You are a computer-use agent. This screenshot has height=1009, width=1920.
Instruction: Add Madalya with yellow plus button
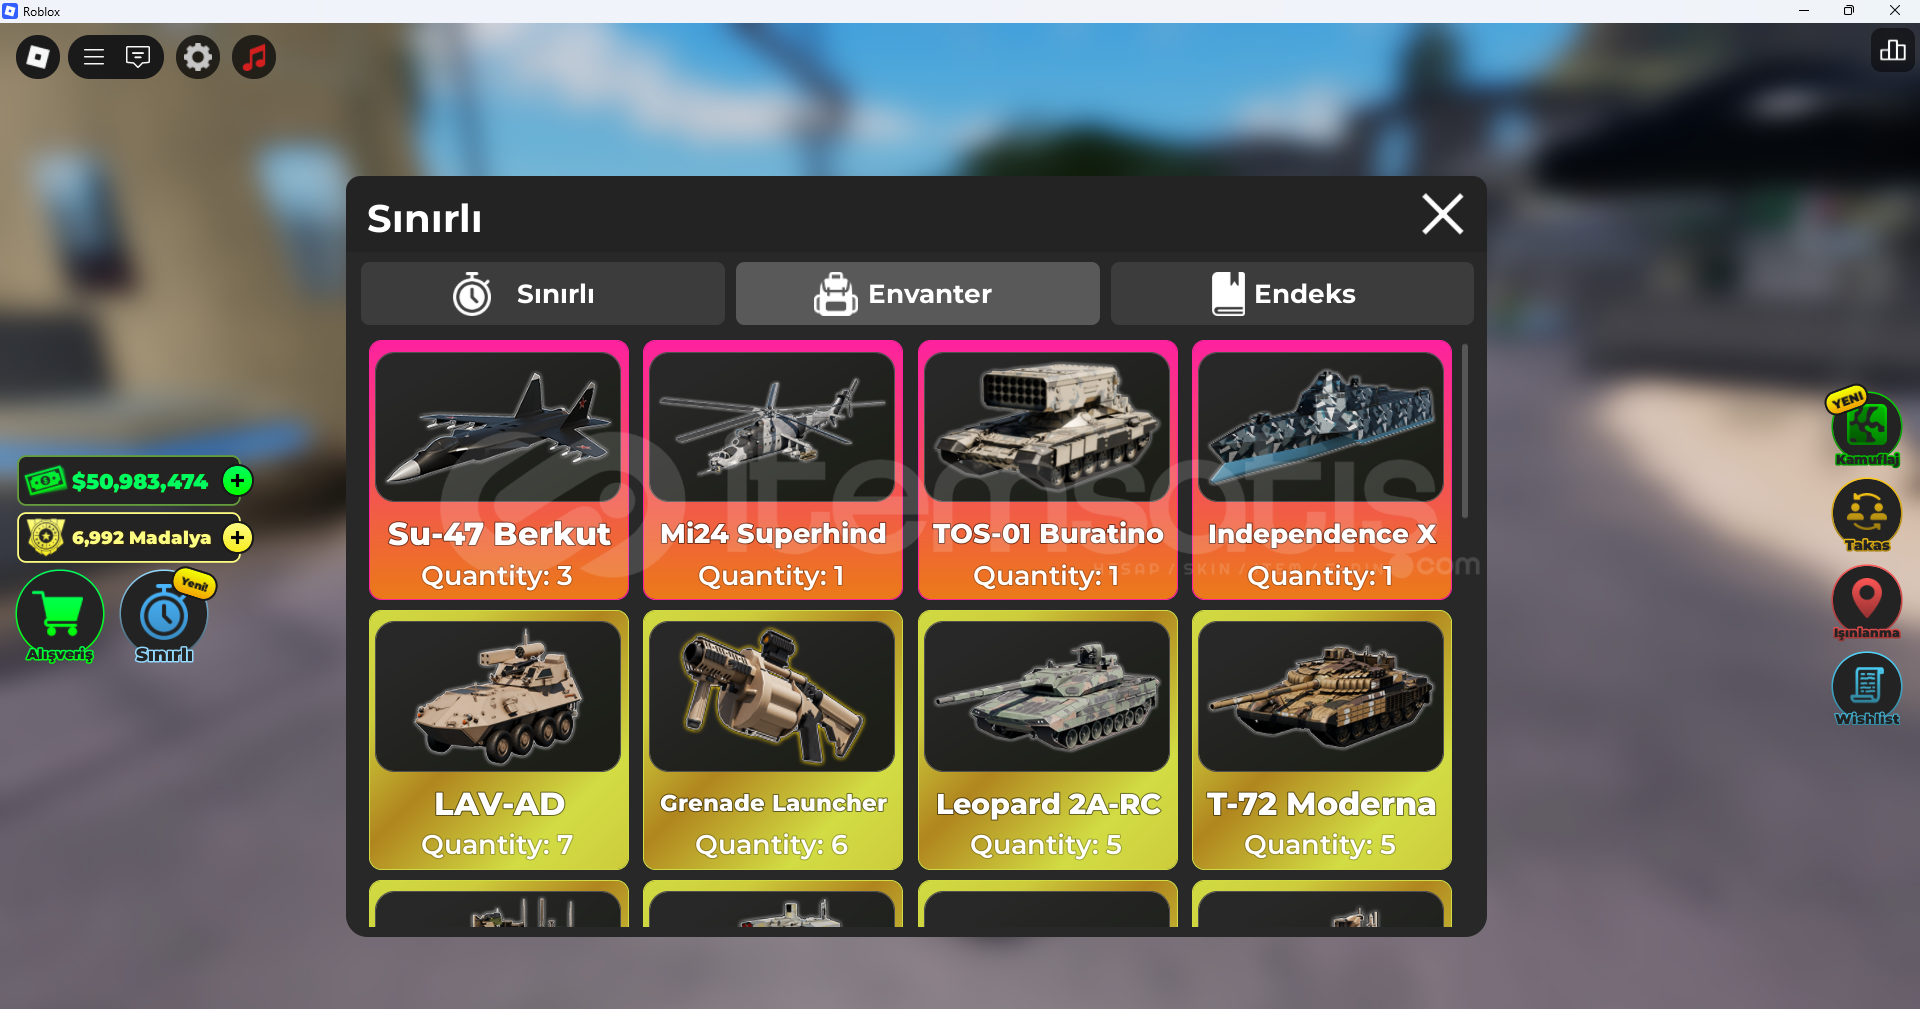(237, 538)
